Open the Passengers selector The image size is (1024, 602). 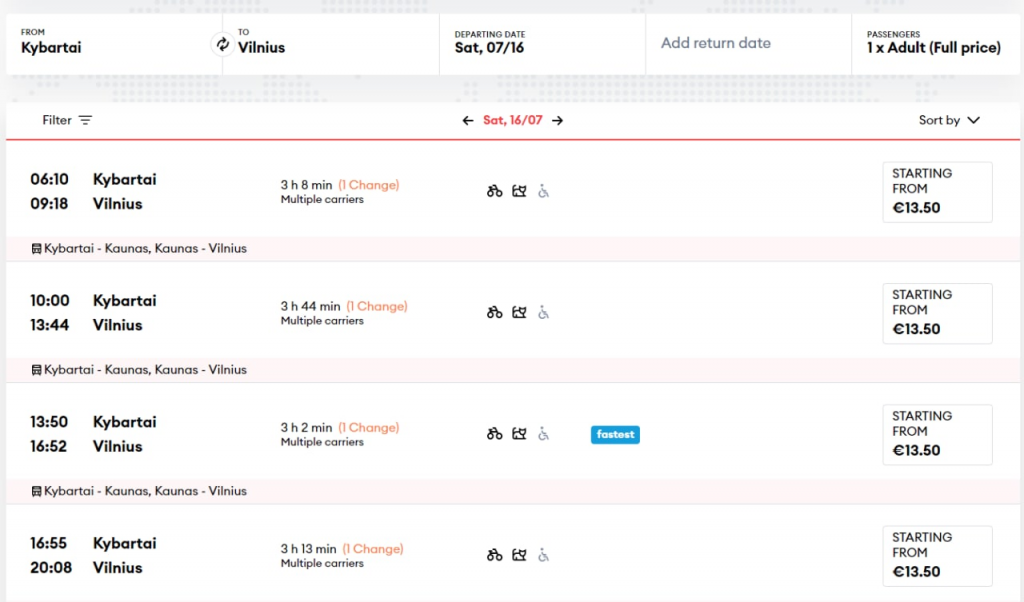point(933,43)
